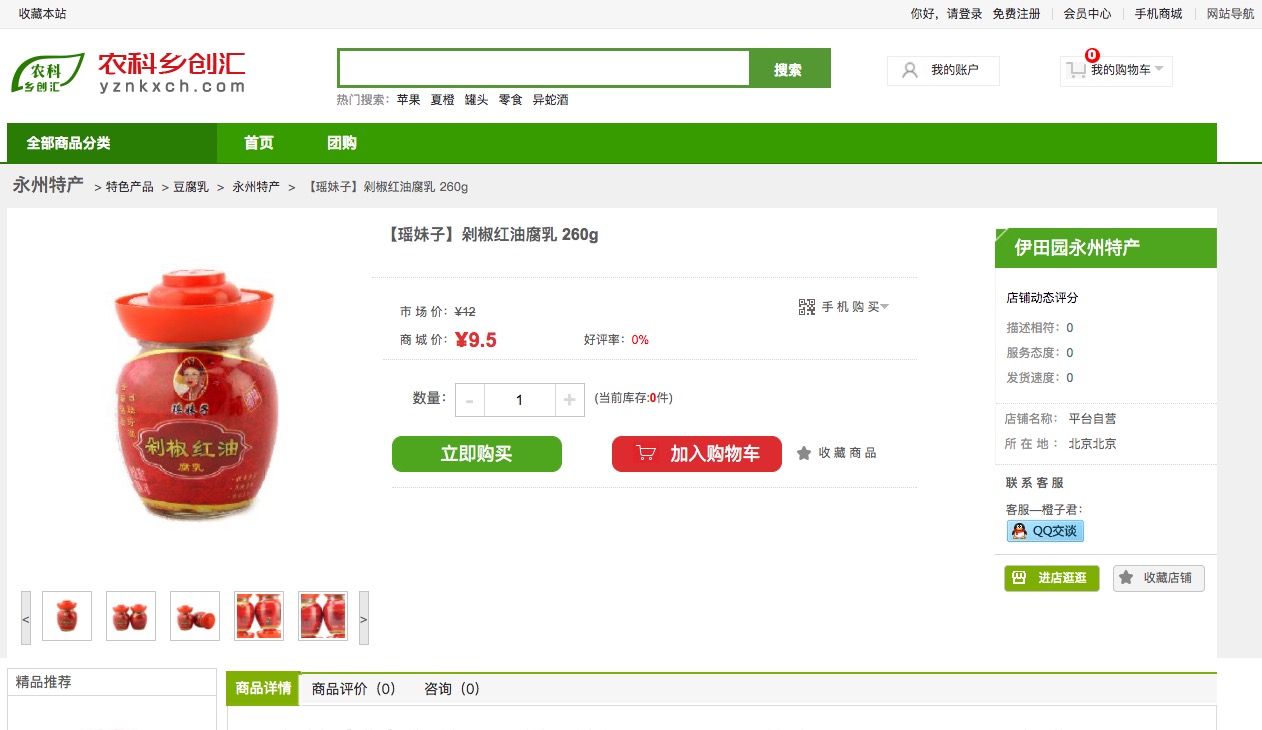Switch to the 商品评价 tab
Image resolution: width=1262 pixels, height=730 pixels.
pos(354,689)
